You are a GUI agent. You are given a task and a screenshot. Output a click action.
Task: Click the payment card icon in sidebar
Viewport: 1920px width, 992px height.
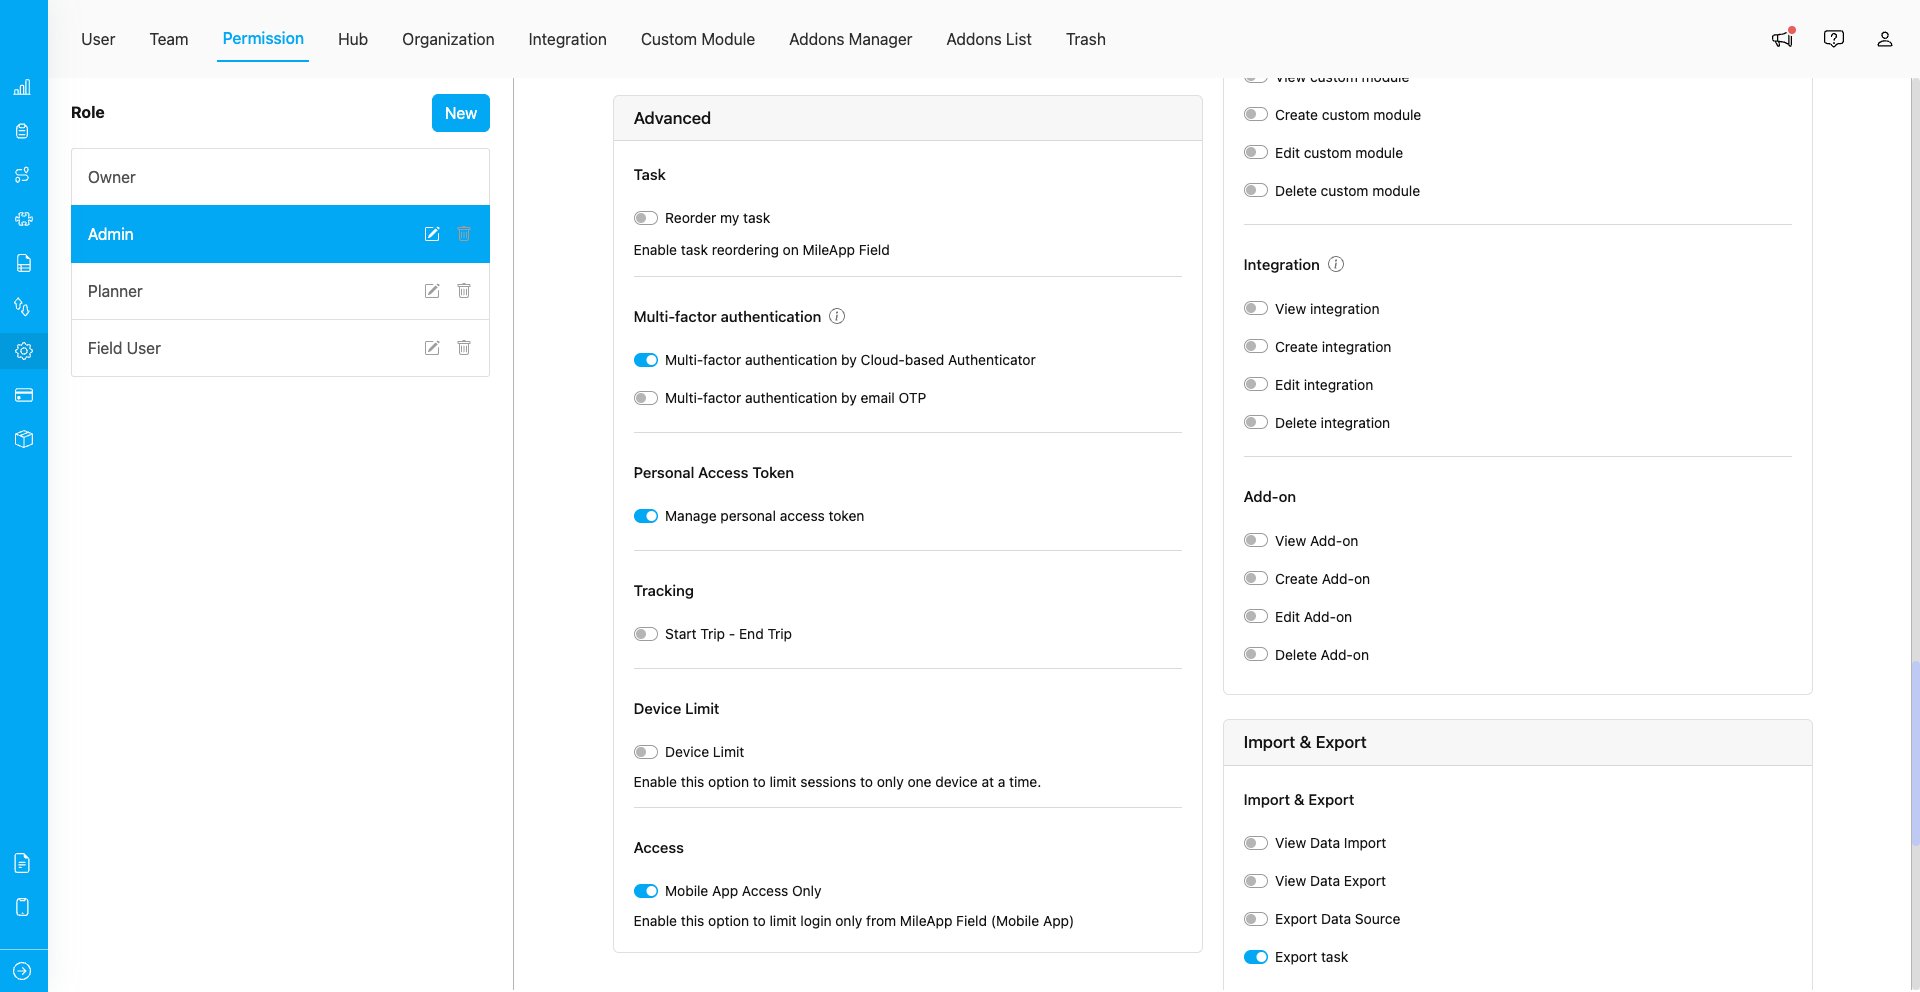tap(24, 395)
